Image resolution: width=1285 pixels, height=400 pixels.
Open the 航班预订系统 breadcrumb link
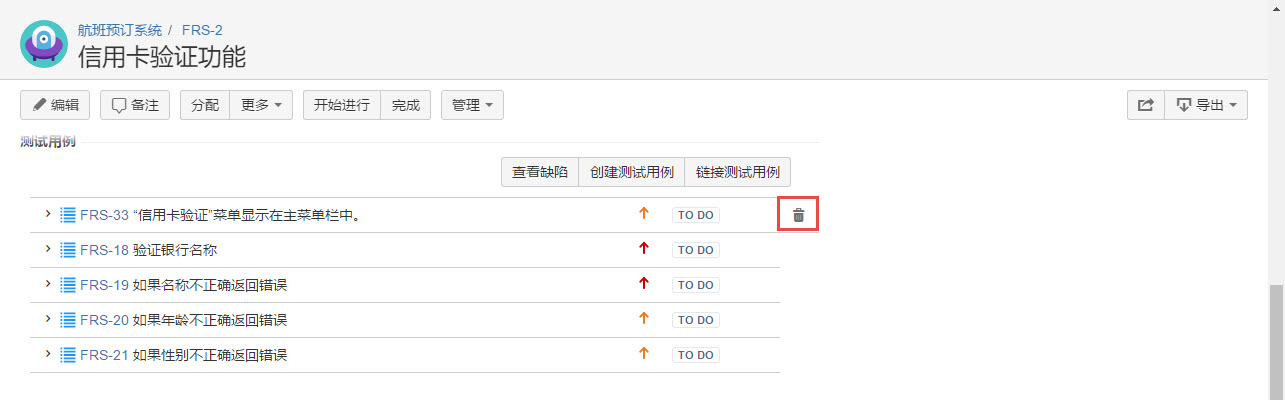[120, 30]
